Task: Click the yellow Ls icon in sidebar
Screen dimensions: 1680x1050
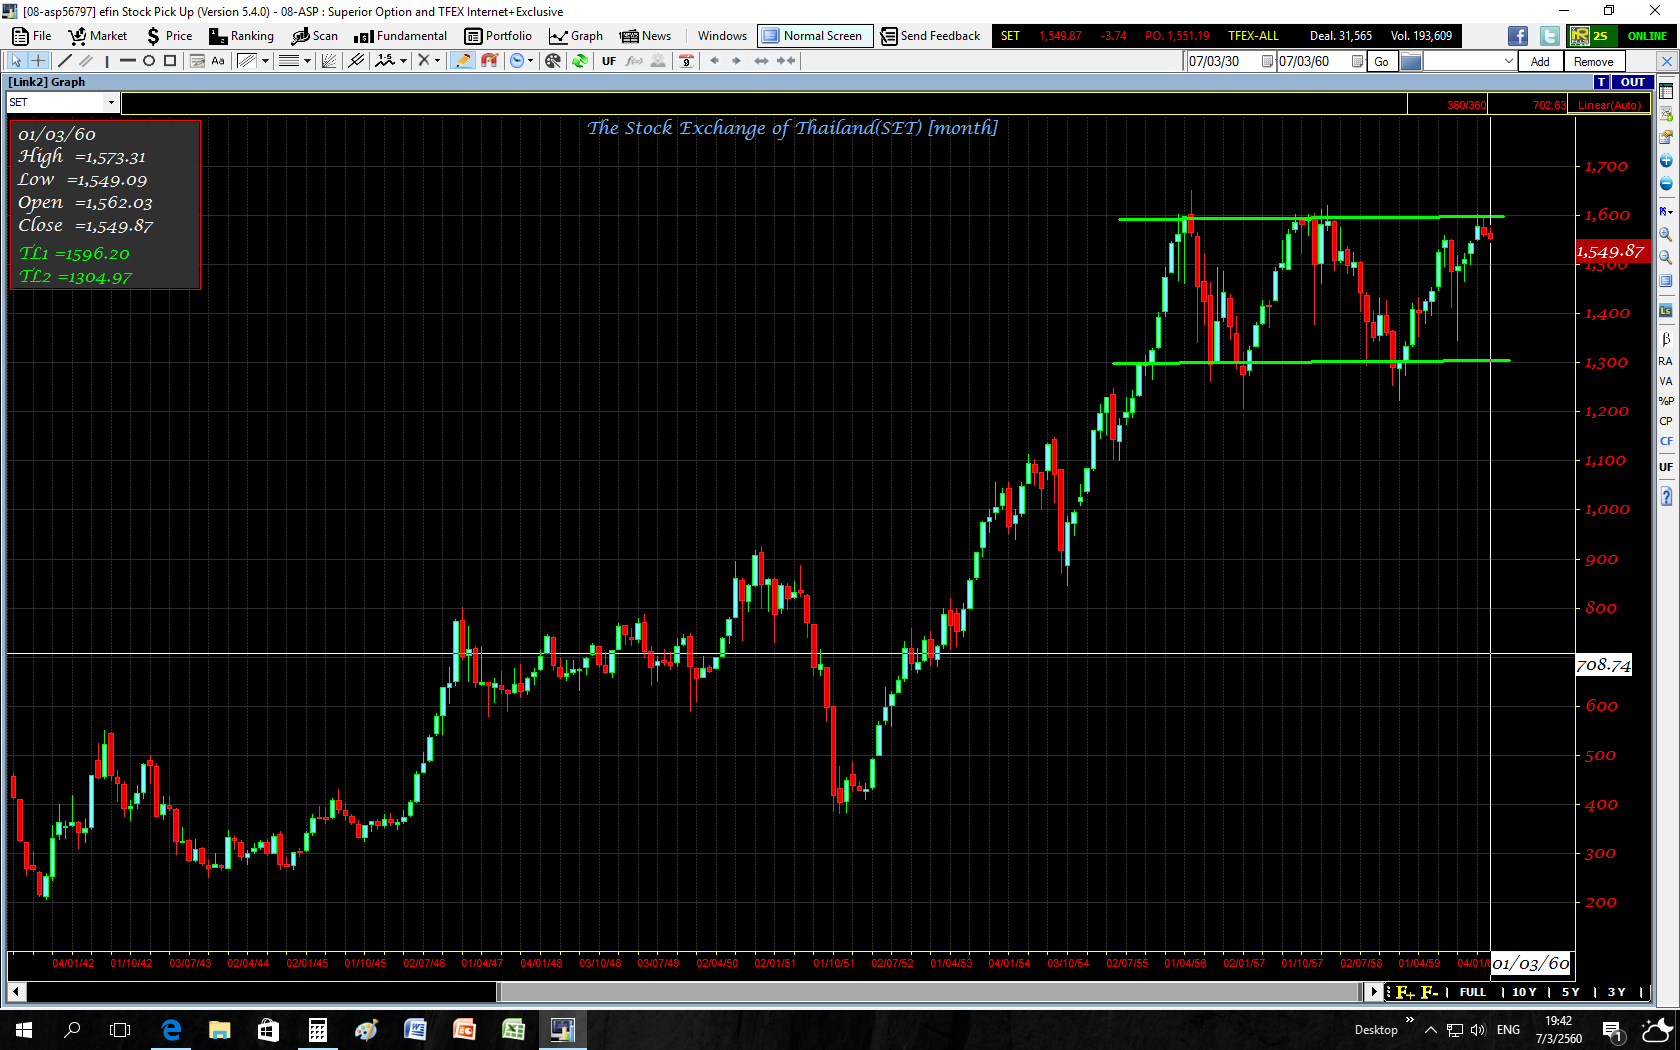Action: [x=1666, y=311]
